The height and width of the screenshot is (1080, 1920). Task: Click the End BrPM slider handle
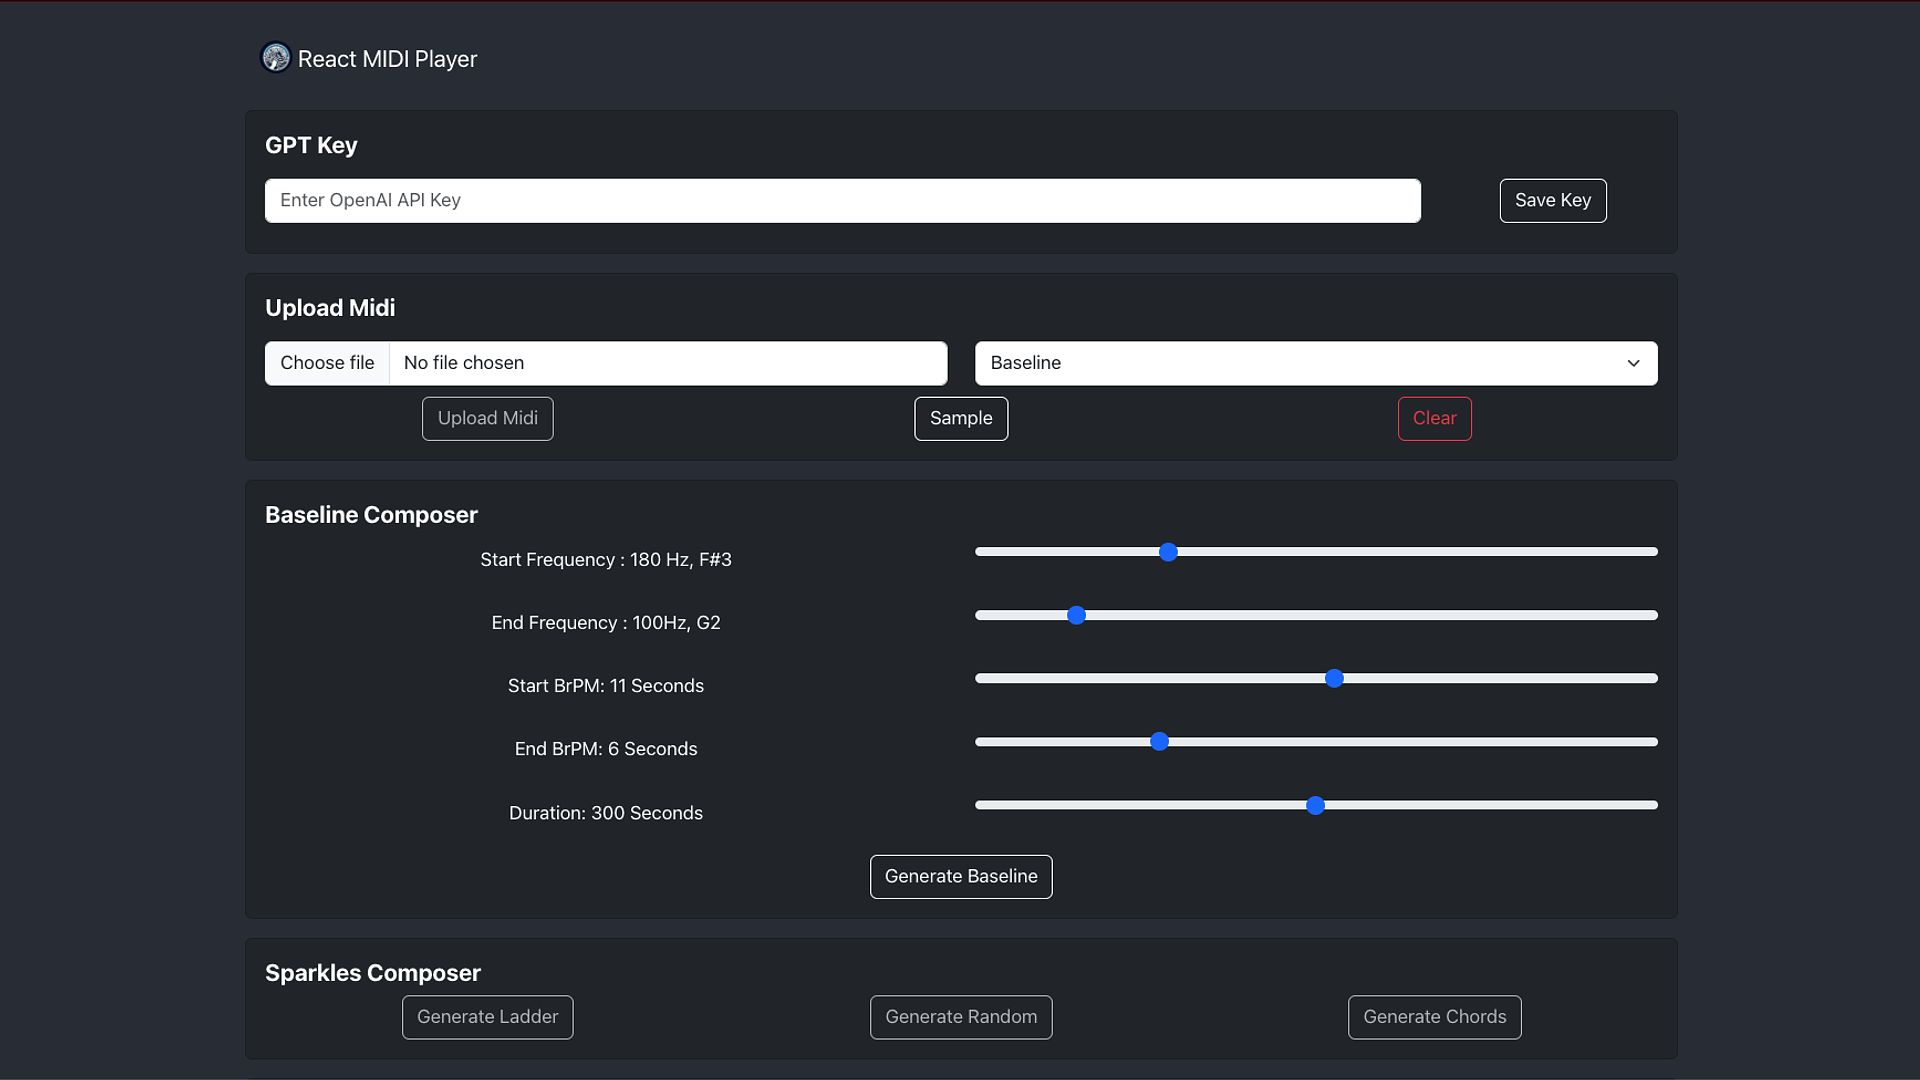tap(1159, 741)
